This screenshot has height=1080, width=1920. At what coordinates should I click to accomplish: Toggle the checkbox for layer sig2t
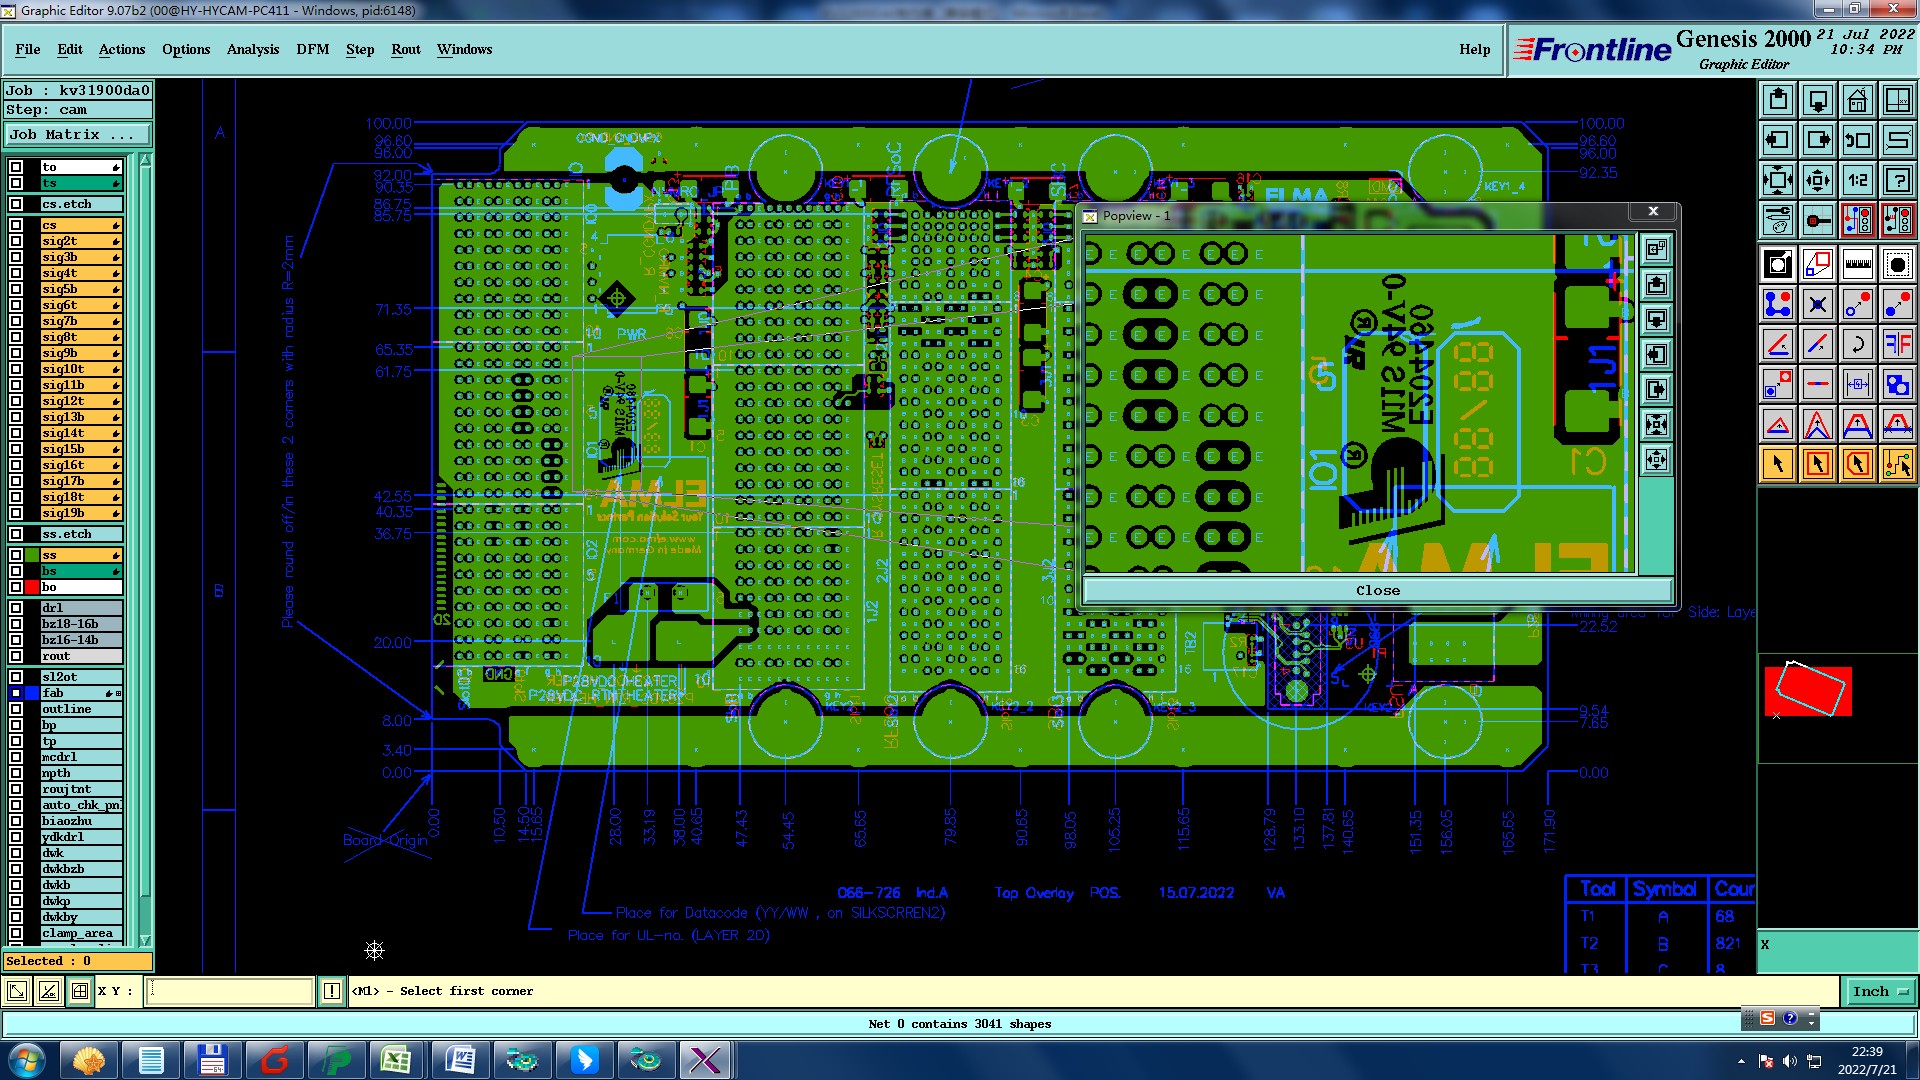[16, 241]
